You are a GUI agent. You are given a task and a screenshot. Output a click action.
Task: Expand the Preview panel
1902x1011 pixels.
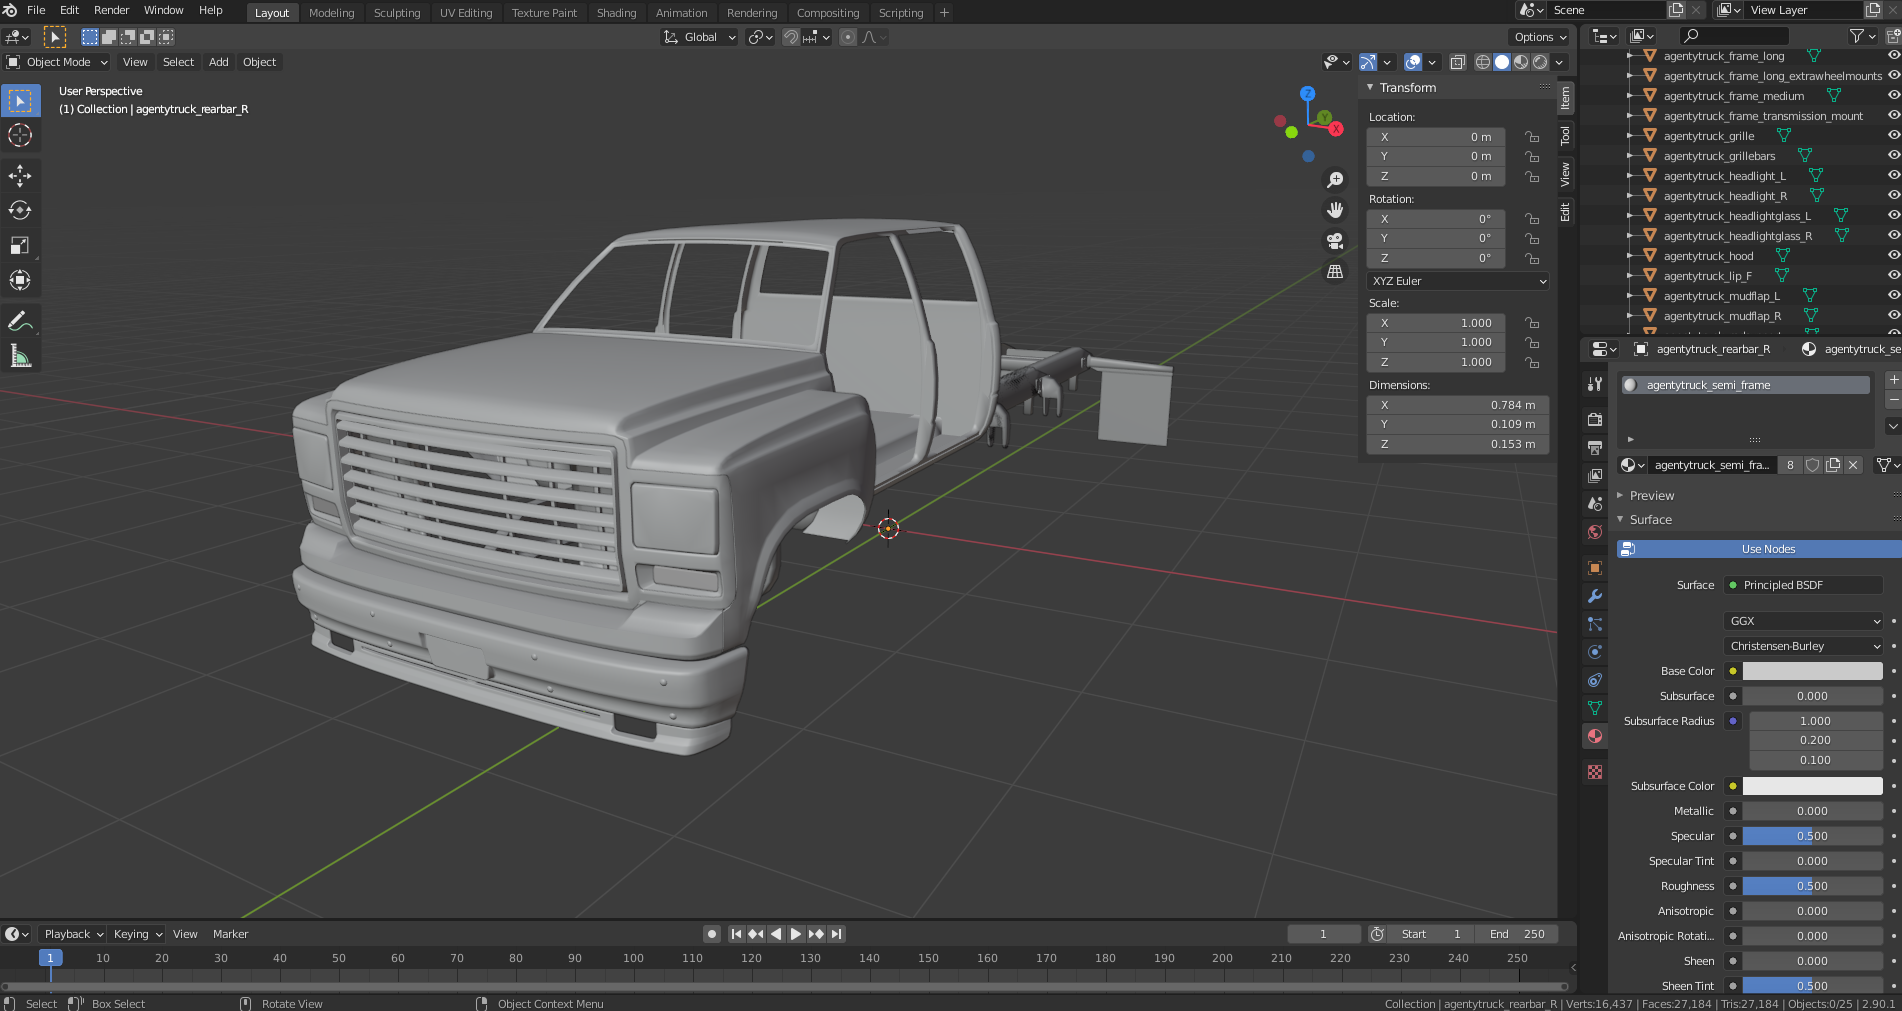(1651, 496)
